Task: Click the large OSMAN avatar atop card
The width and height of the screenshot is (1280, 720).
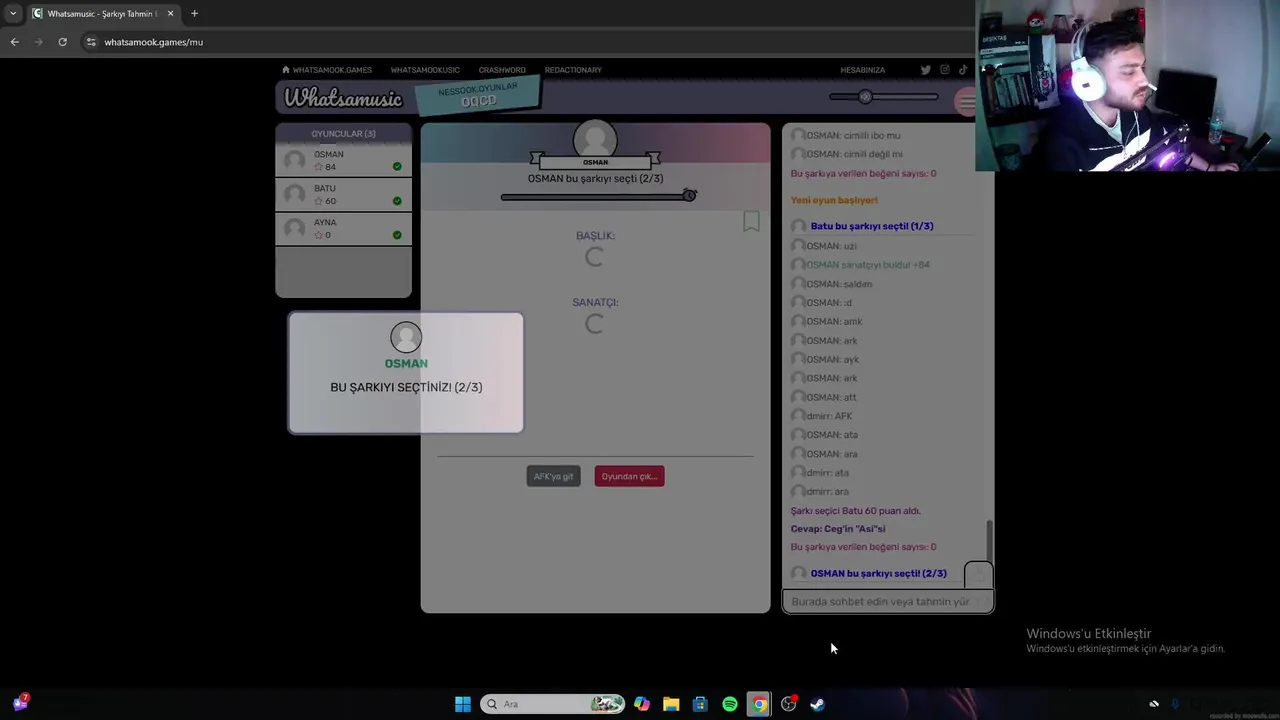Action: 595,140
